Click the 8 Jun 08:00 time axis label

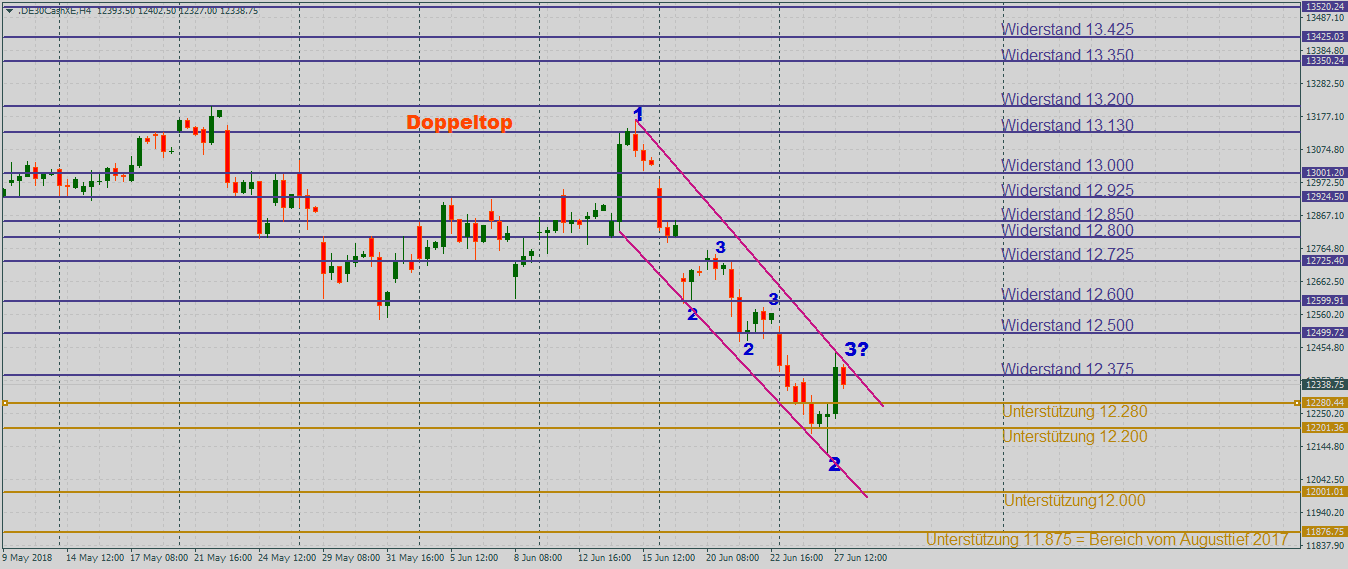coord(538,558)
